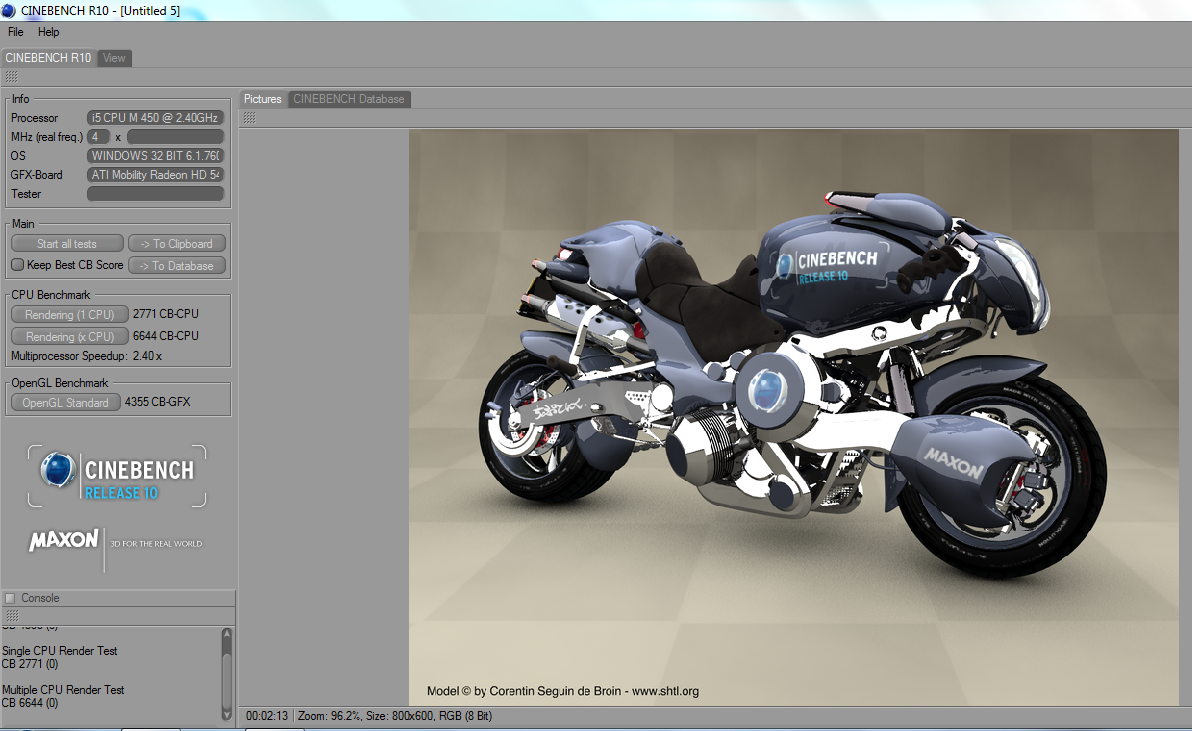Viewport: 1192px width, 731px height.
Task: Click the console scrollbar down arrow
Action: tap(227, 714)
